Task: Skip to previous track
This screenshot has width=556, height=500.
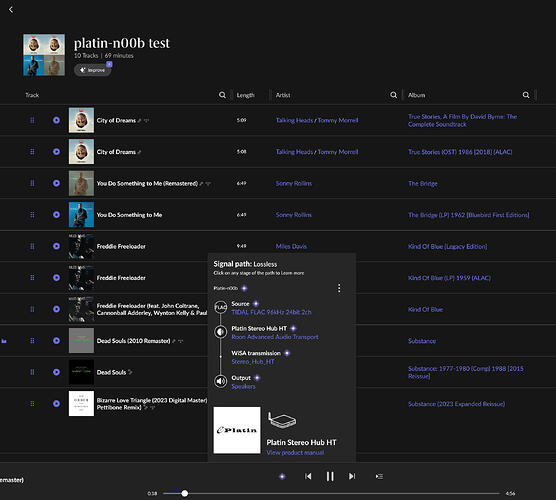Action: point(308,476)
